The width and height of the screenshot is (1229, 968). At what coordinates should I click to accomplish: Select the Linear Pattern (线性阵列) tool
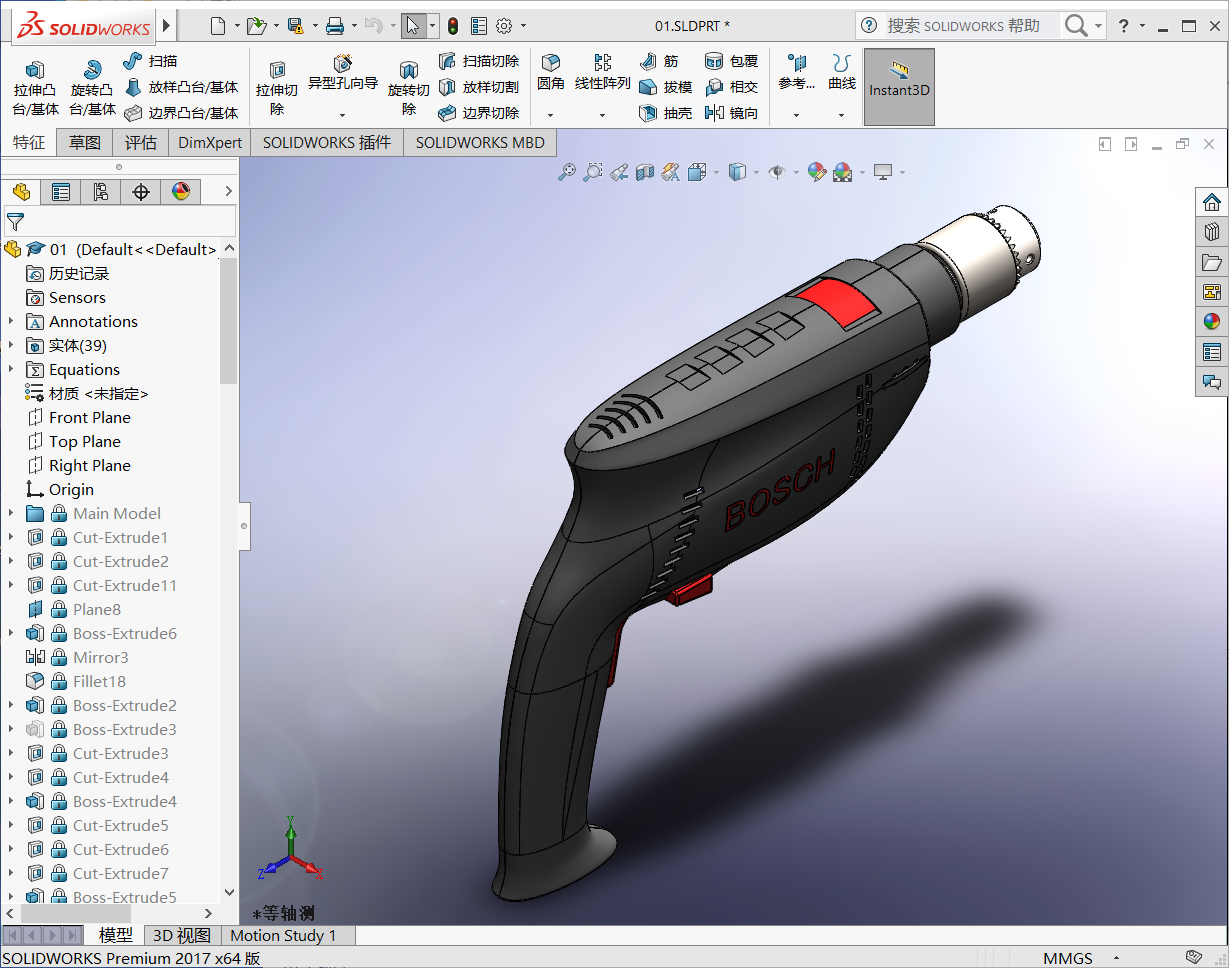602,73
